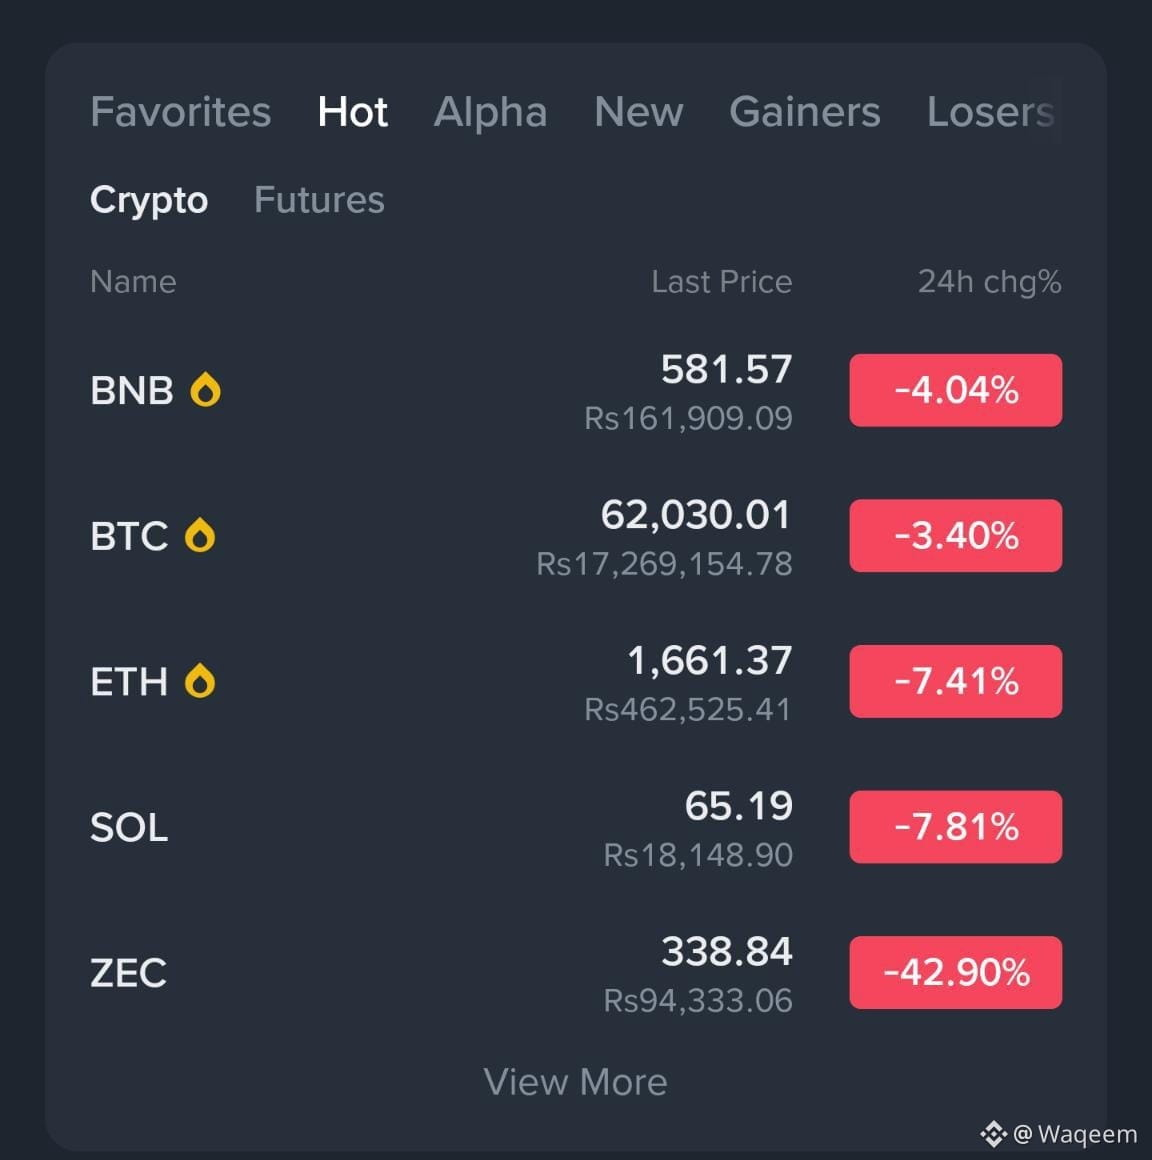Screen dimensions: 1152x1160
Task: Sort by 24h chg% column header
Action: click(989, 282)
